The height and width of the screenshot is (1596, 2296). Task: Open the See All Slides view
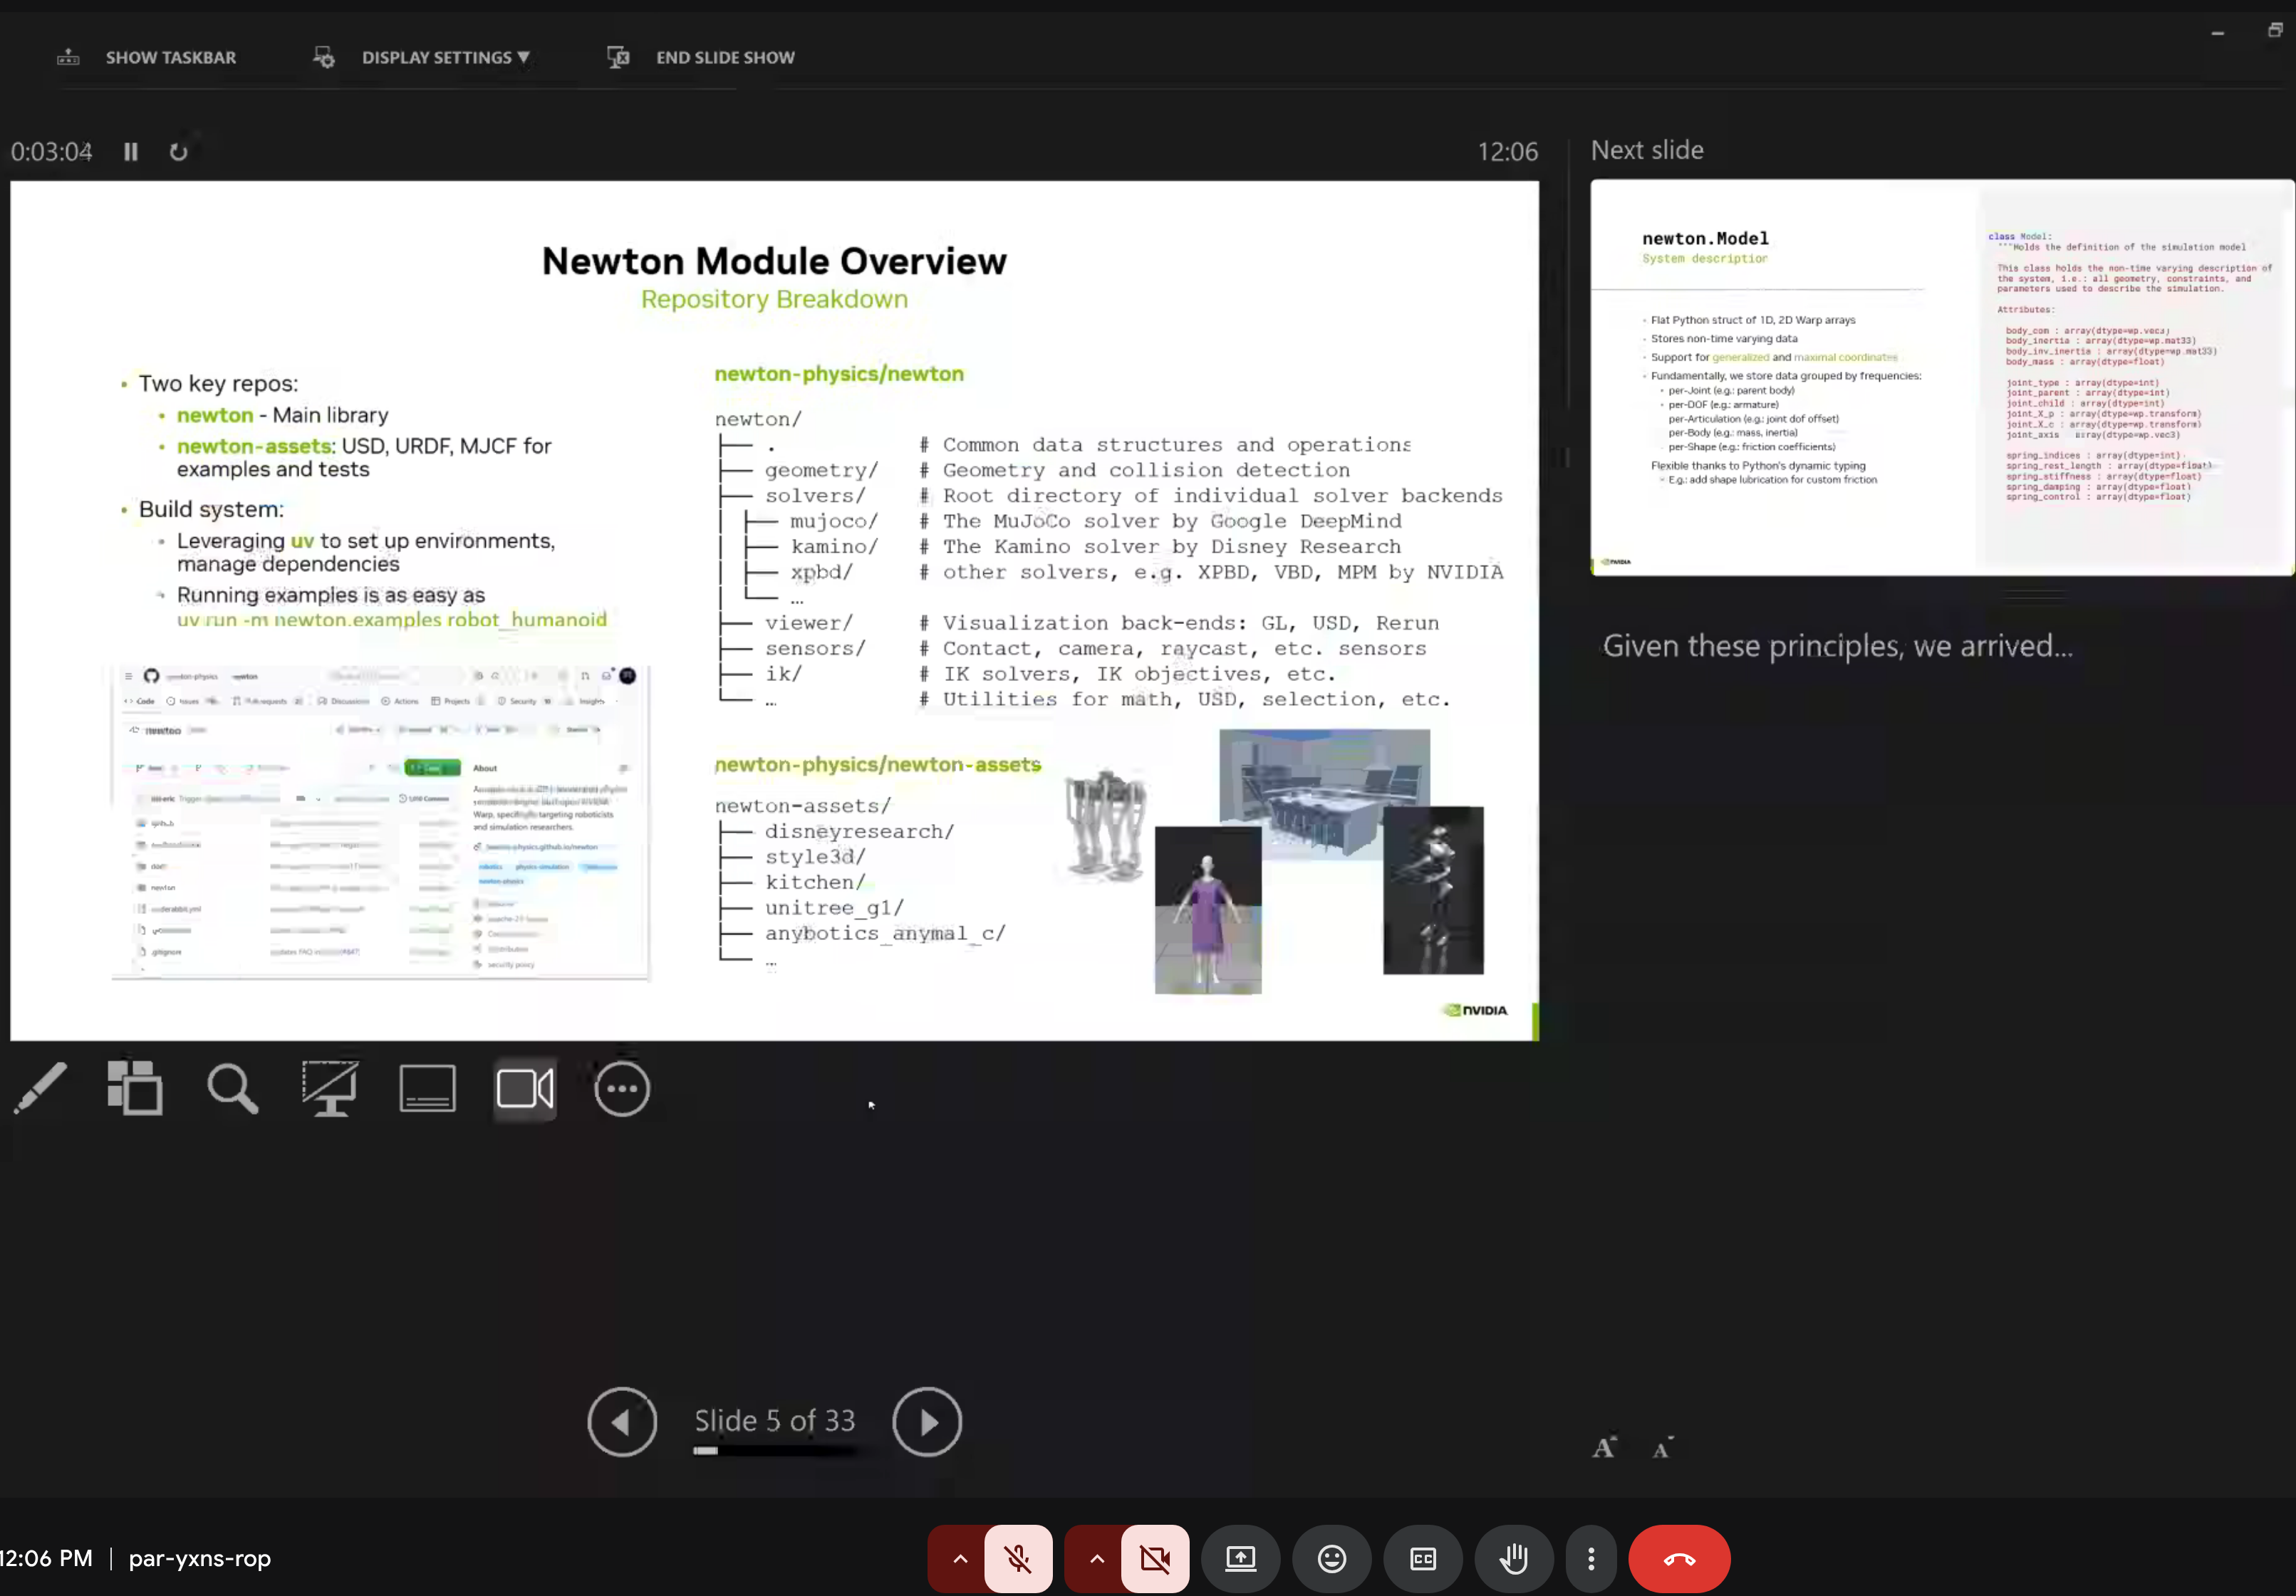(134, 1088)
